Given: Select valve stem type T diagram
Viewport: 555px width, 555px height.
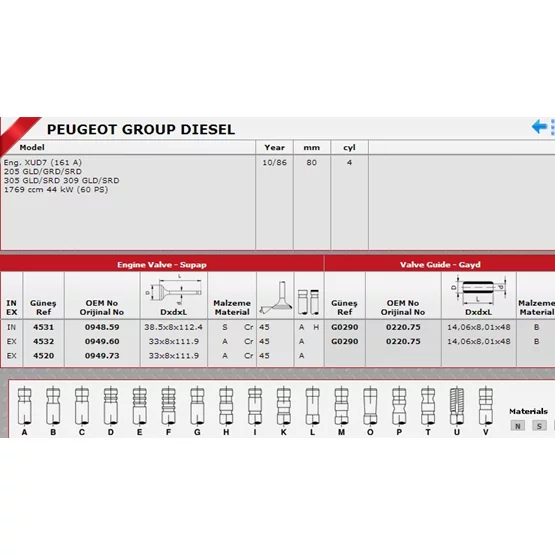Looking at the screenshot, I should [x=428, y=406].
